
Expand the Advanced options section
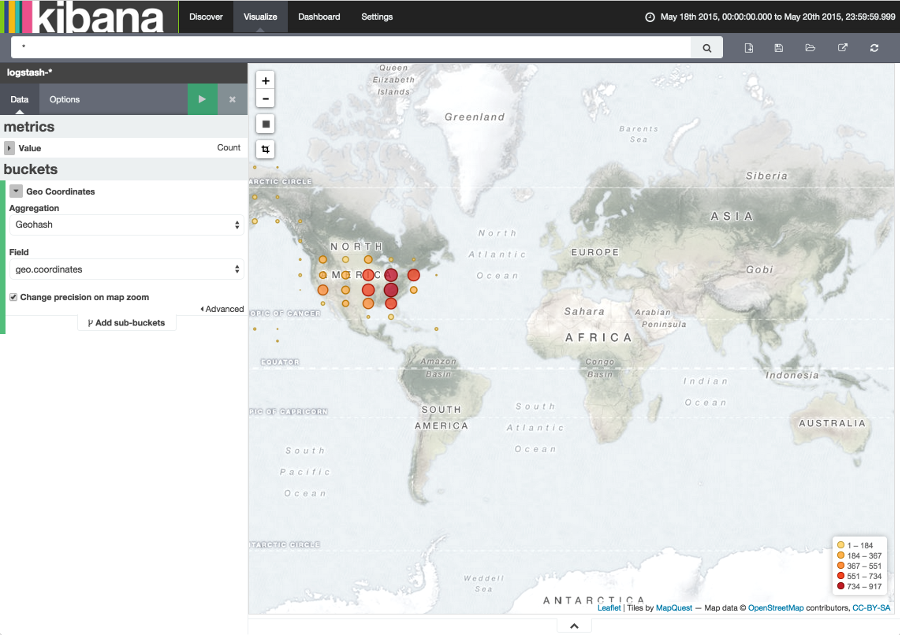coord(222,309)
